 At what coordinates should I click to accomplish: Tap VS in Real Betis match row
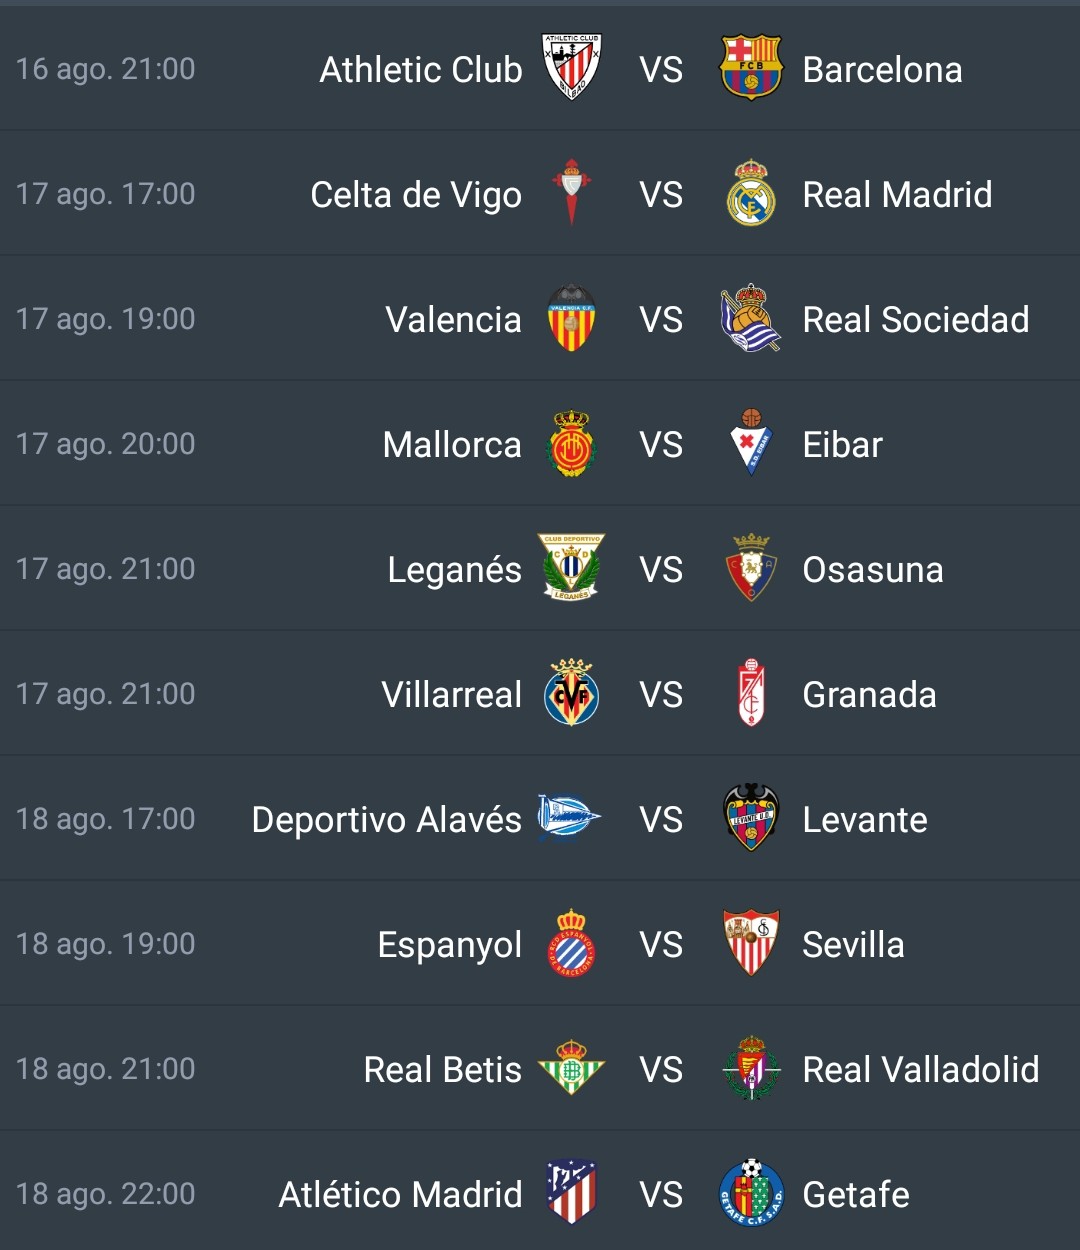661,1070
